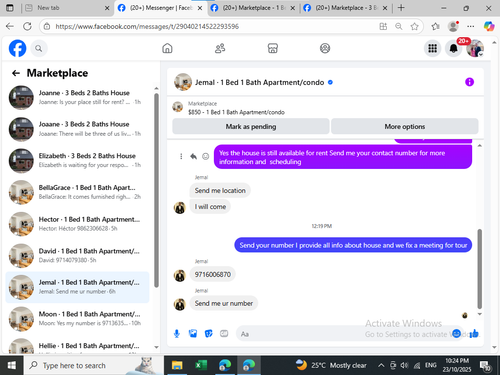Open the Marketplace storefront icon

point(273,48)
